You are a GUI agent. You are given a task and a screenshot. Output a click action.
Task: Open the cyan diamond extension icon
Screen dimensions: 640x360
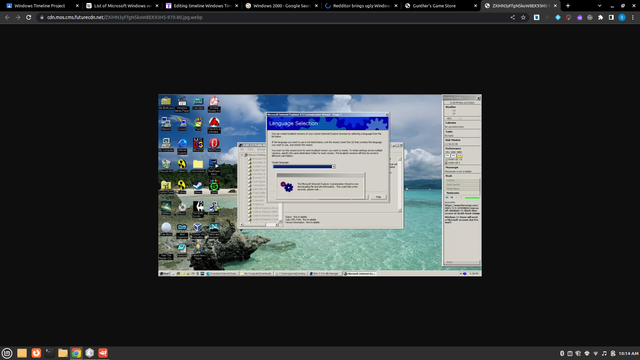(x=558, y=18)
